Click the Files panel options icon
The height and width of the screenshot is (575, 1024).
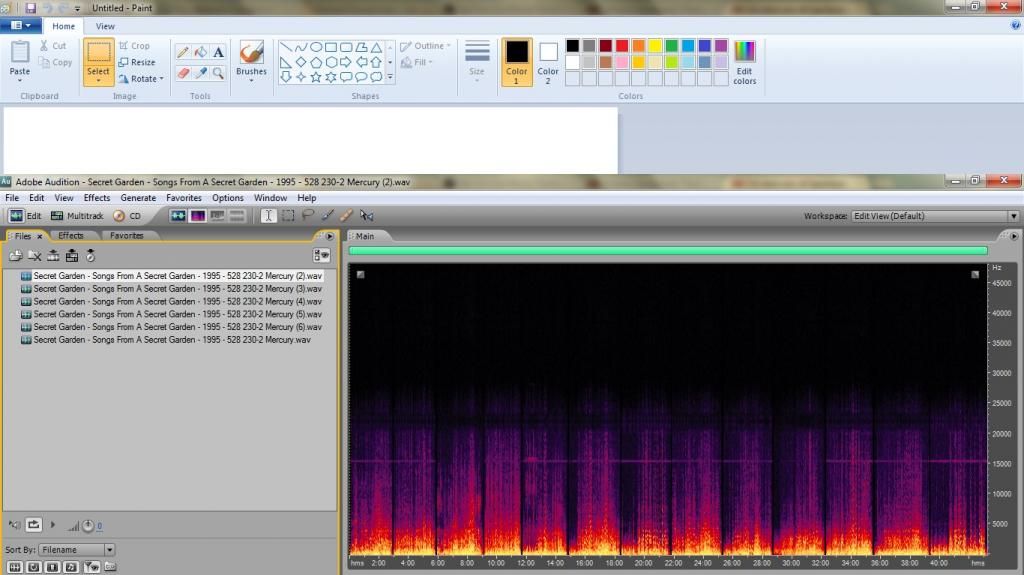pos(321,255)
